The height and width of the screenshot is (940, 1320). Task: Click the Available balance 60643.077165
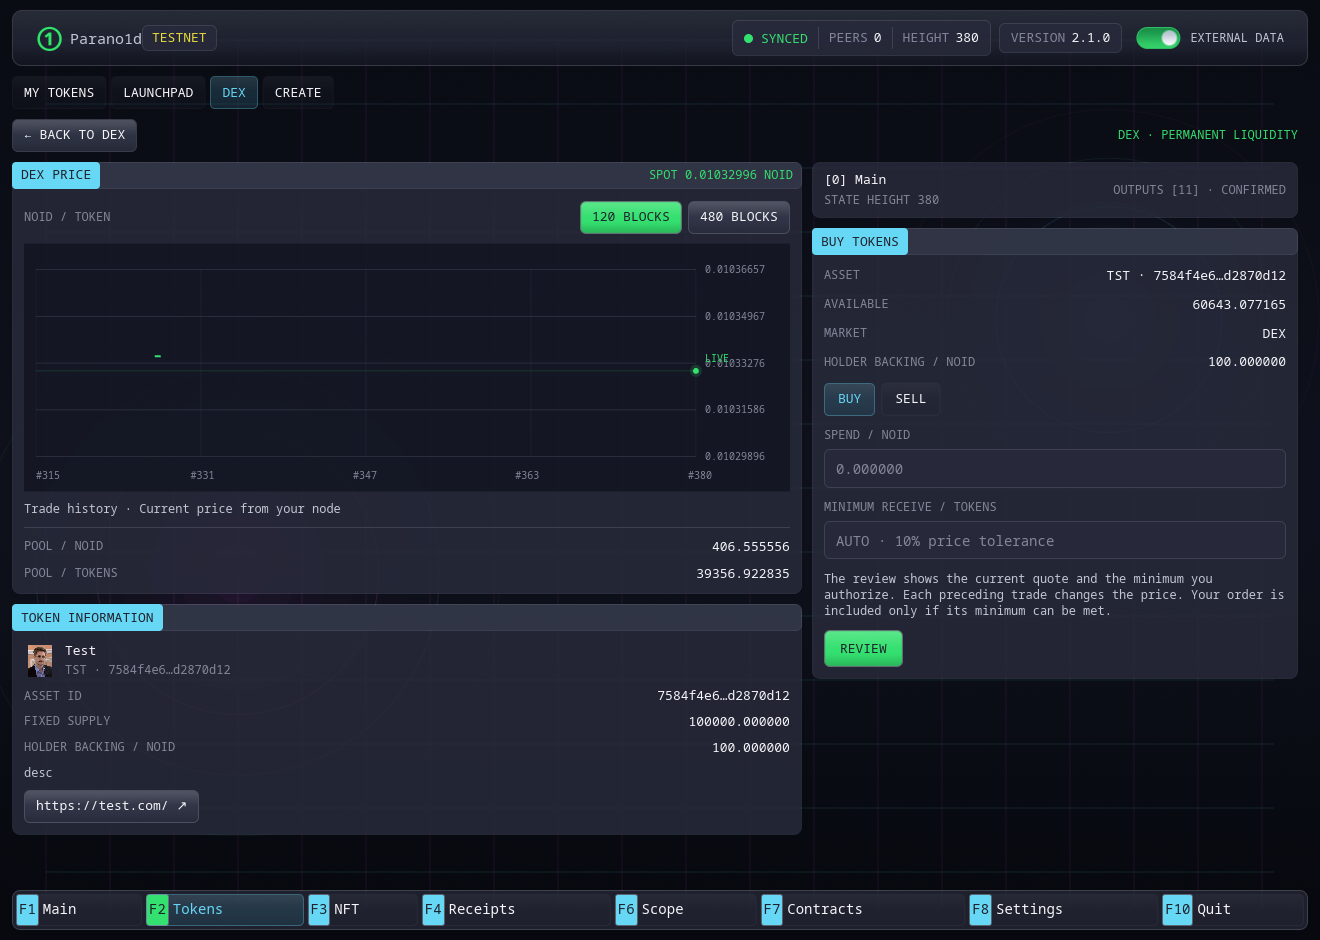click(1239, 305)
